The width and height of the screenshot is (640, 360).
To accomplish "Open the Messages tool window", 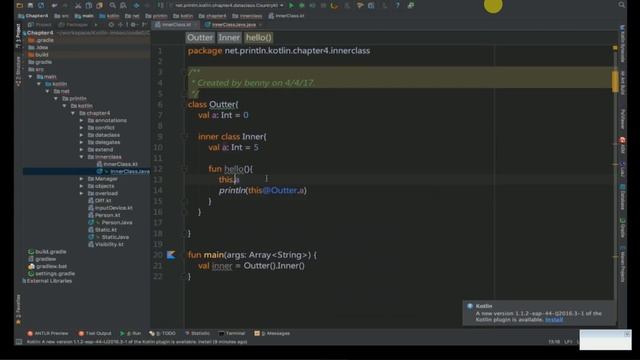I will coord(272,333).
